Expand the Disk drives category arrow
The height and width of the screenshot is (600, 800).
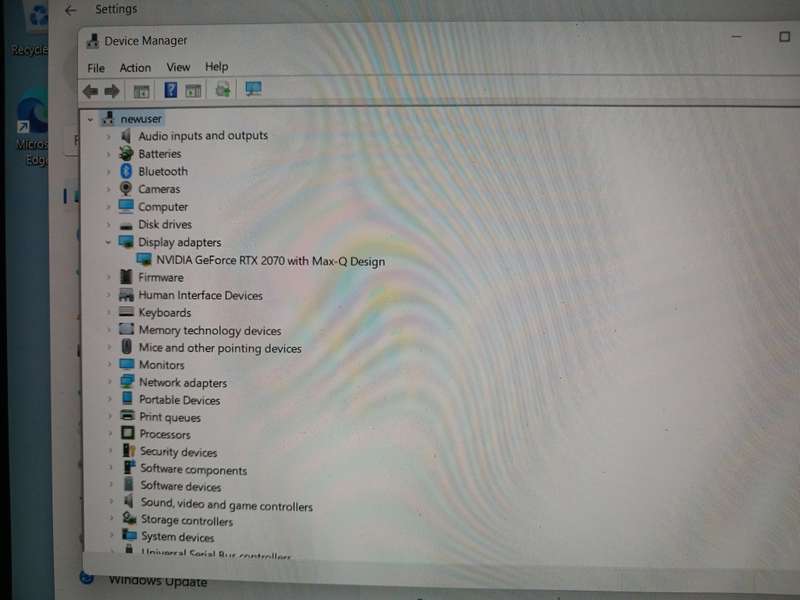pyautogui.click(x=108, y=225)
